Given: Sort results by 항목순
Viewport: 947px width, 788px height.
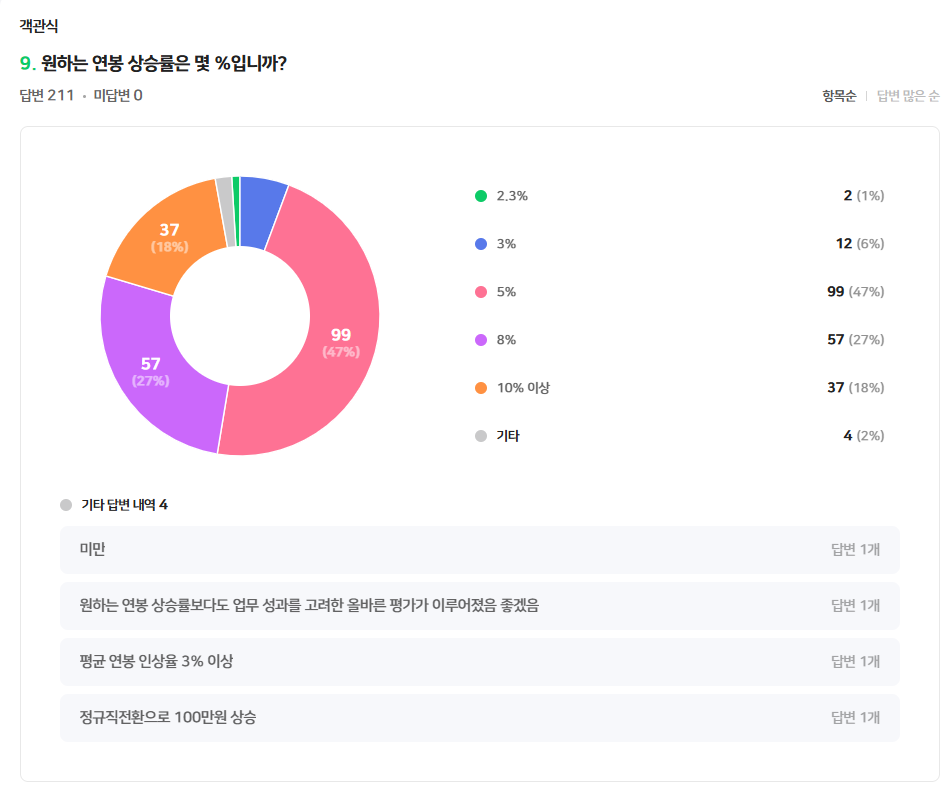Looking at the screenshot, I should pos(839,96).
